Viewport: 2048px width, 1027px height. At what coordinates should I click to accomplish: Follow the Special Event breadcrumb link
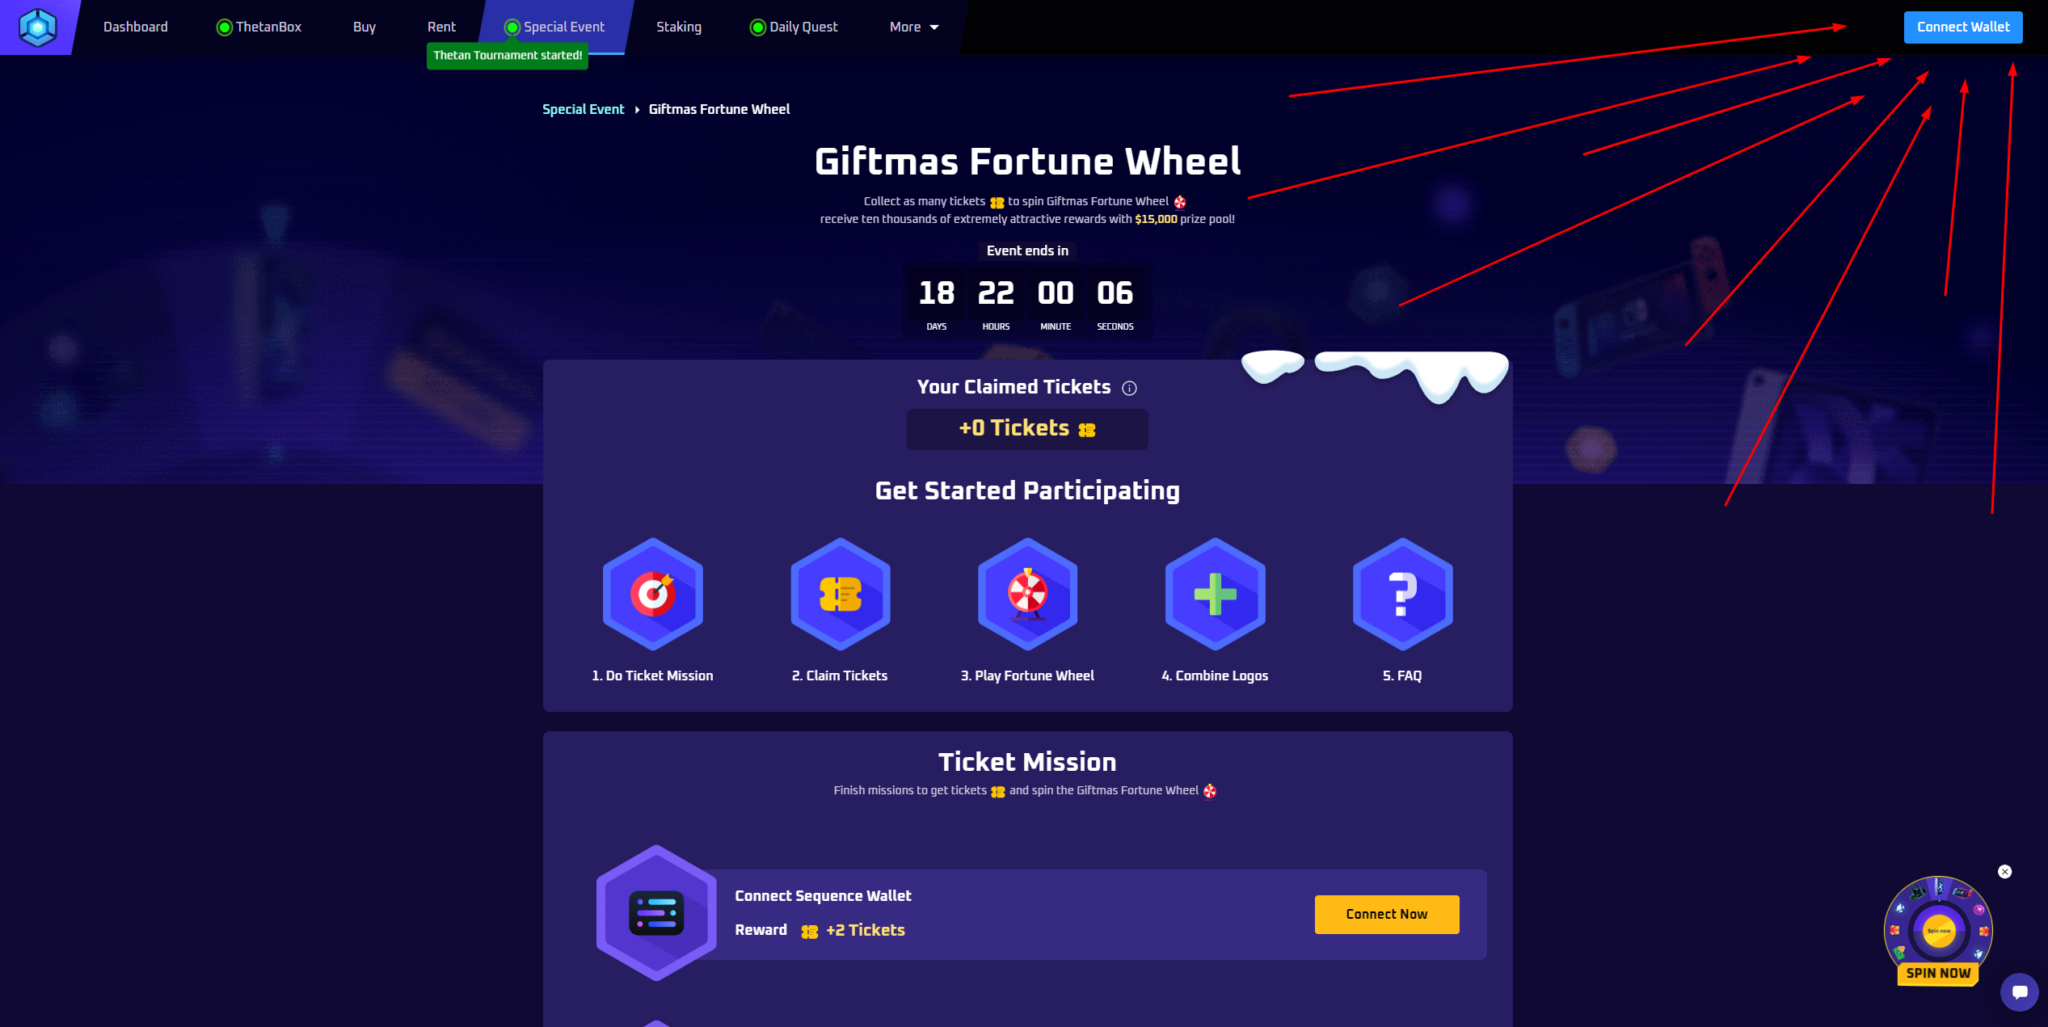(x=583, y=109)
